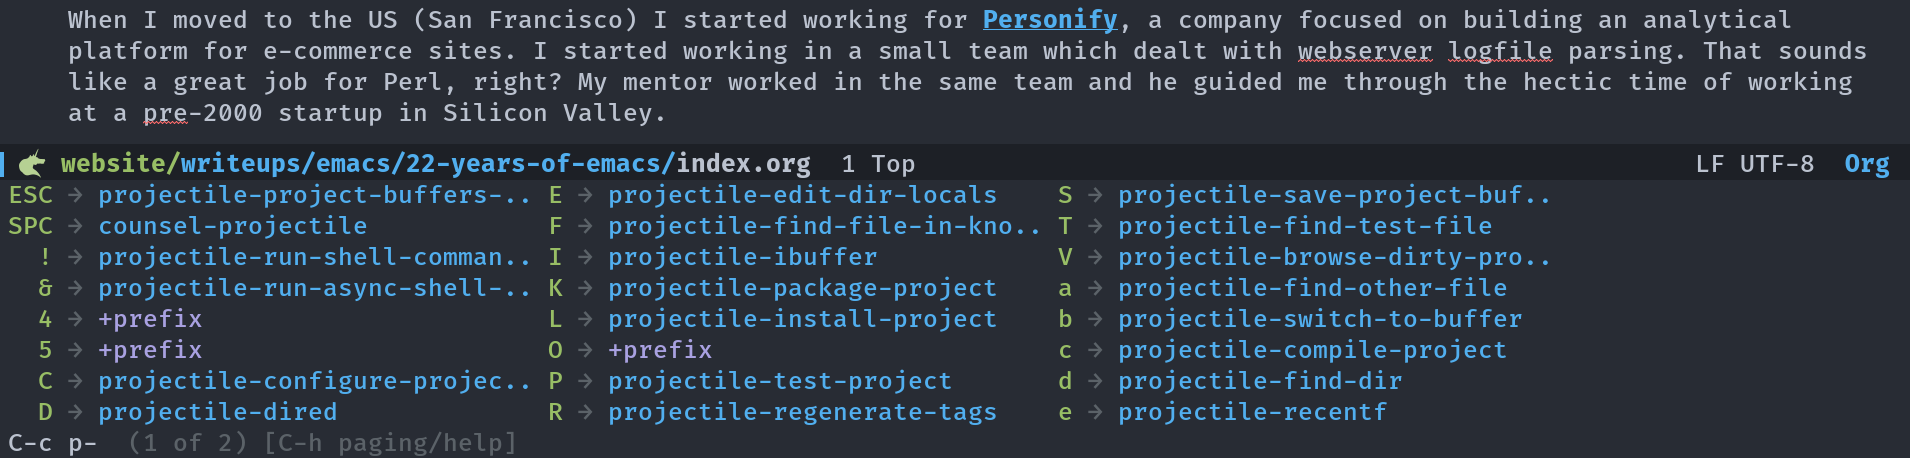Open the Personify hyperlink
Screen dimensions: 1910x458
tap(1050, 20)
